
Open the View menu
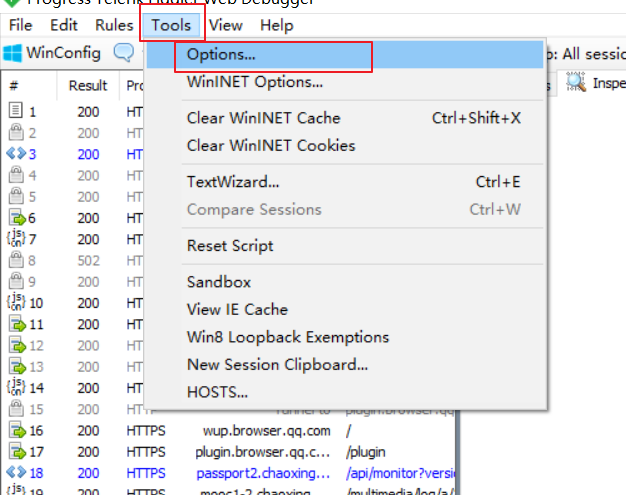[x=226, y=25]
